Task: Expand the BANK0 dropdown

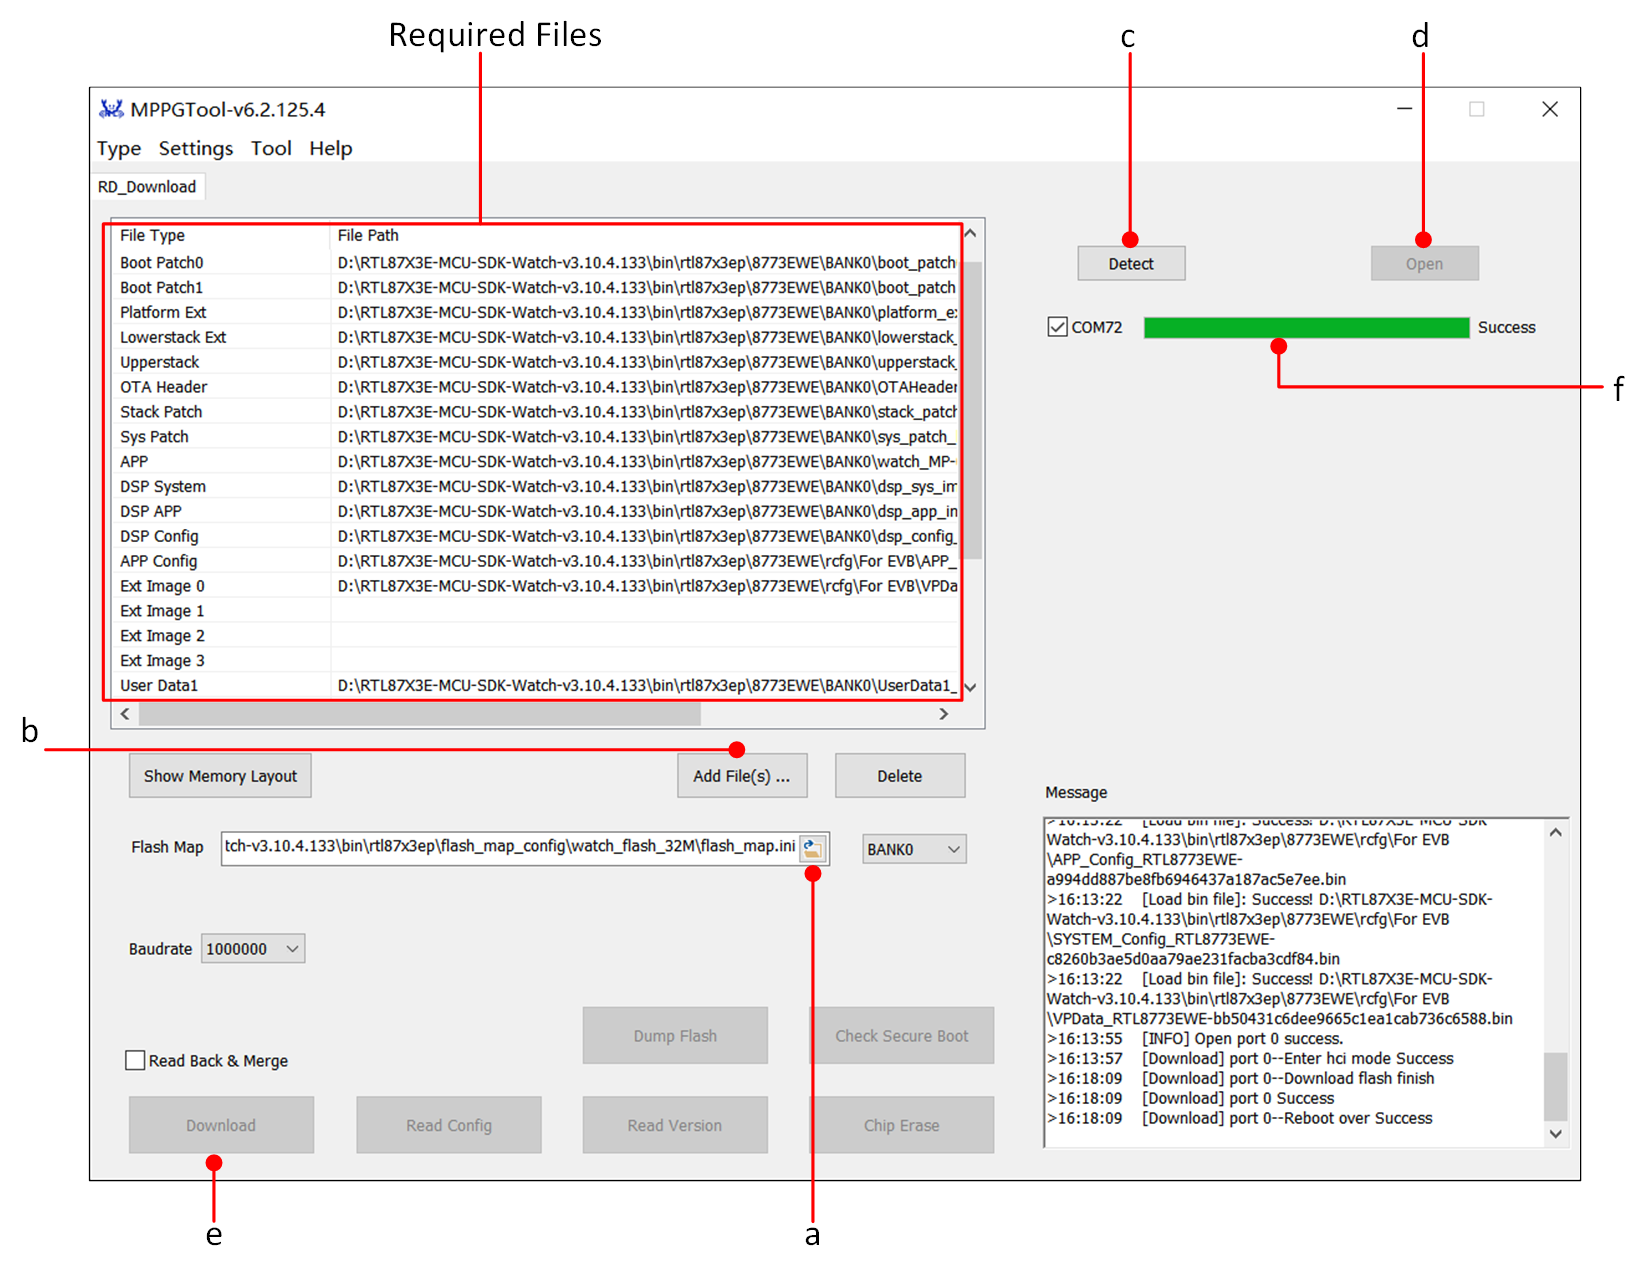Action: click(x=914, y=849)
